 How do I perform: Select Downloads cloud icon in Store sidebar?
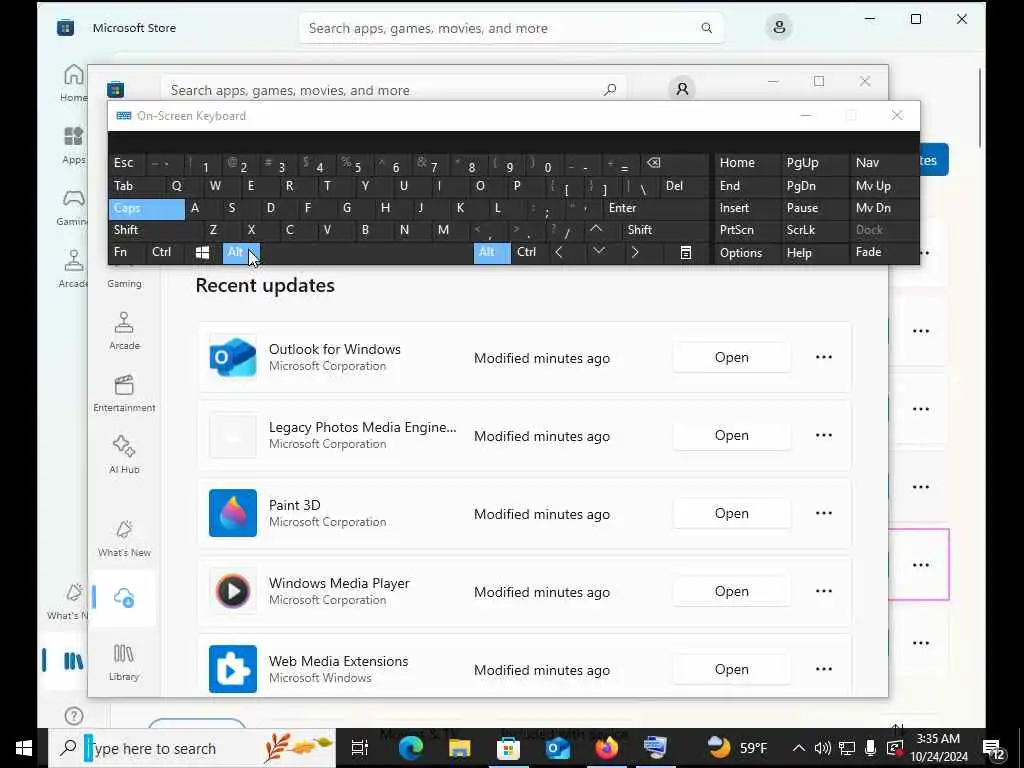pos(124,598)
